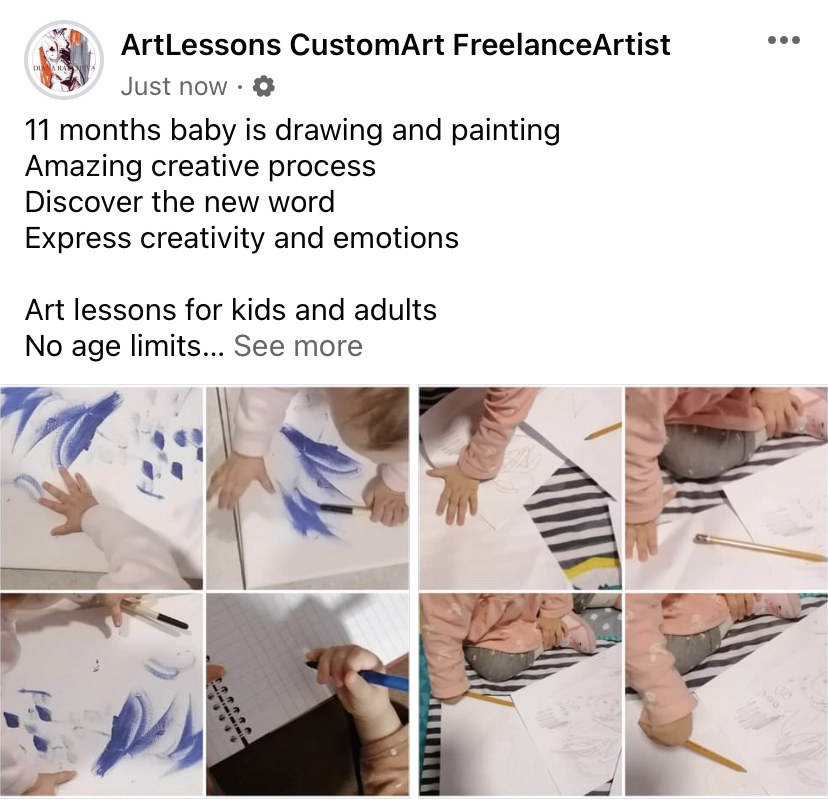Image resolution: width=828 pixels, height=803 pixels.
Task: Open the three-dot post options menu
Action: click(784, 40)
